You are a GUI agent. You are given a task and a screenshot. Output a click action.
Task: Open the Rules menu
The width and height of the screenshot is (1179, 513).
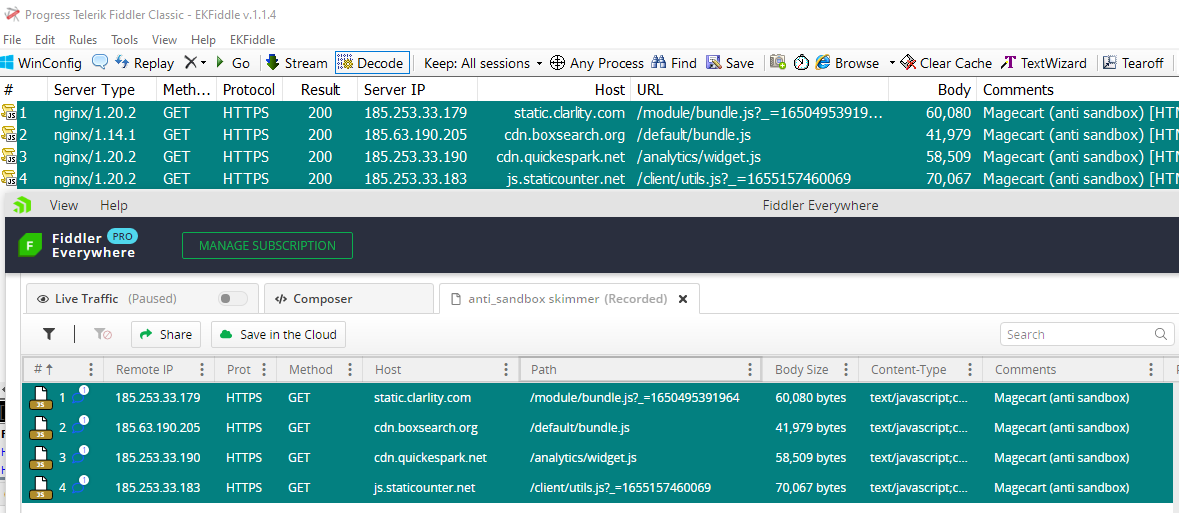click(83, 40)
